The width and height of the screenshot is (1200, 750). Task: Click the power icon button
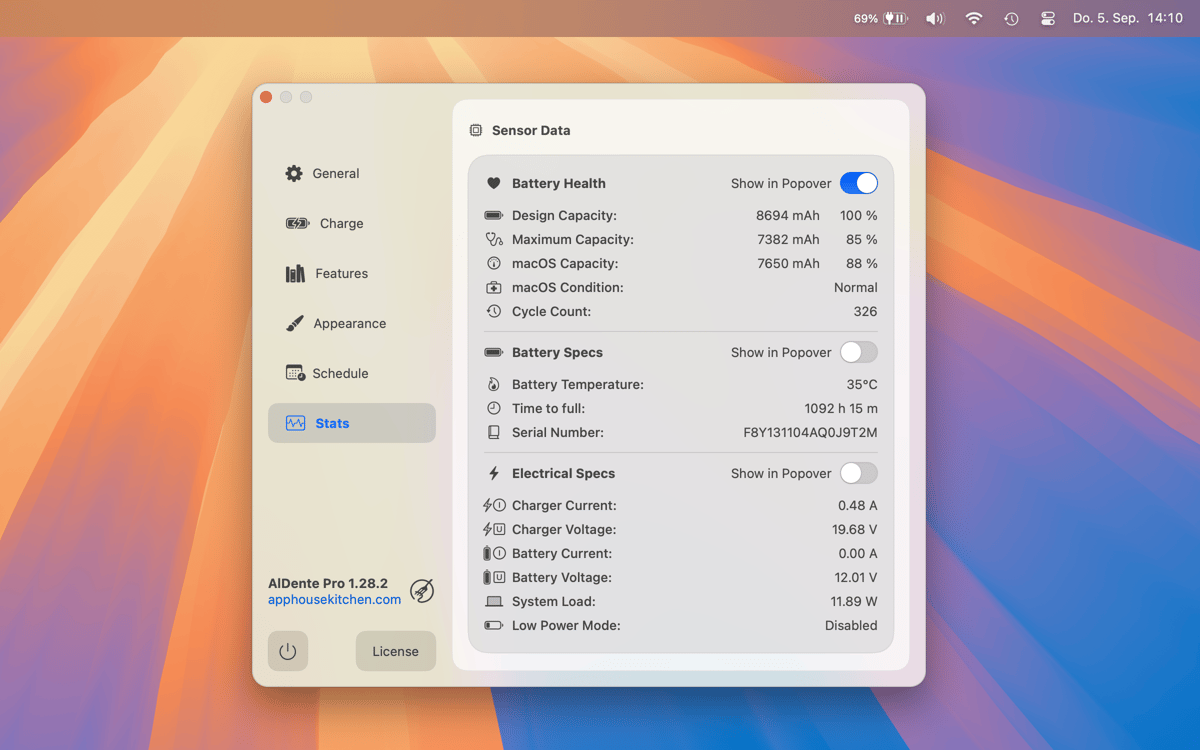point(288,651)
